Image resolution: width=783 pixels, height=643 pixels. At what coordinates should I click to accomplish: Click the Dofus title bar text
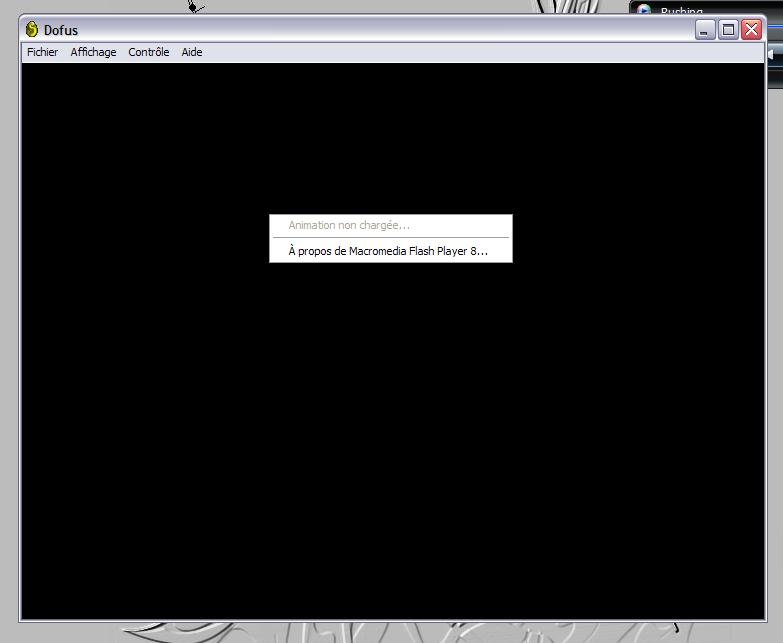(x=61, y=30)
